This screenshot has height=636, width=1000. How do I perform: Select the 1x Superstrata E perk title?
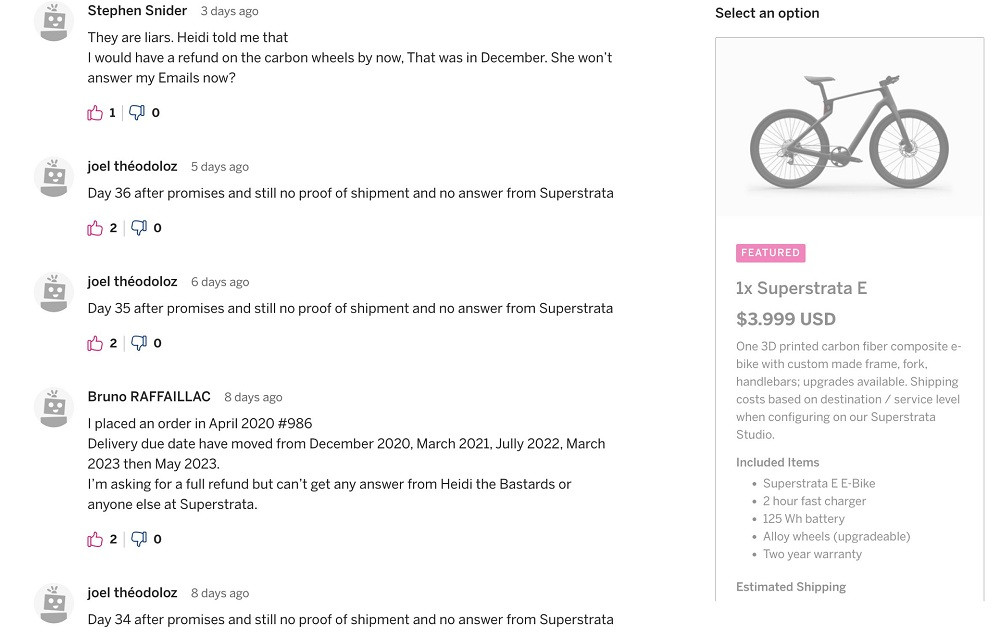point(801,289)
